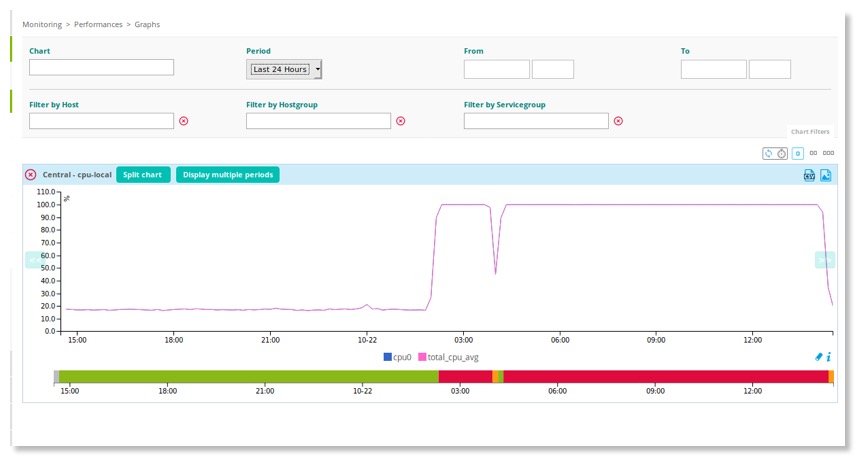The image size is (855, 456).
Task: Clear the Filter by Host field
Action: click(183, 121)
